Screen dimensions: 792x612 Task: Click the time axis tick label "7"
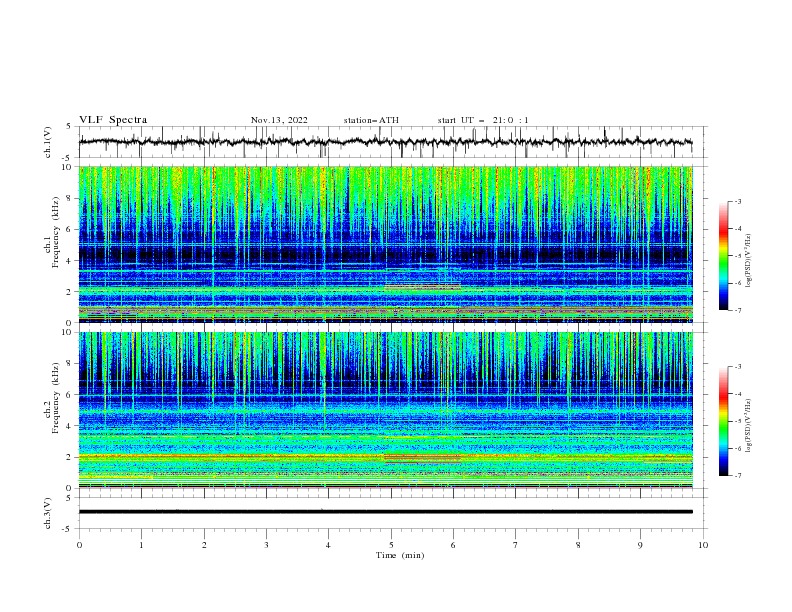[x=516, y=545]
